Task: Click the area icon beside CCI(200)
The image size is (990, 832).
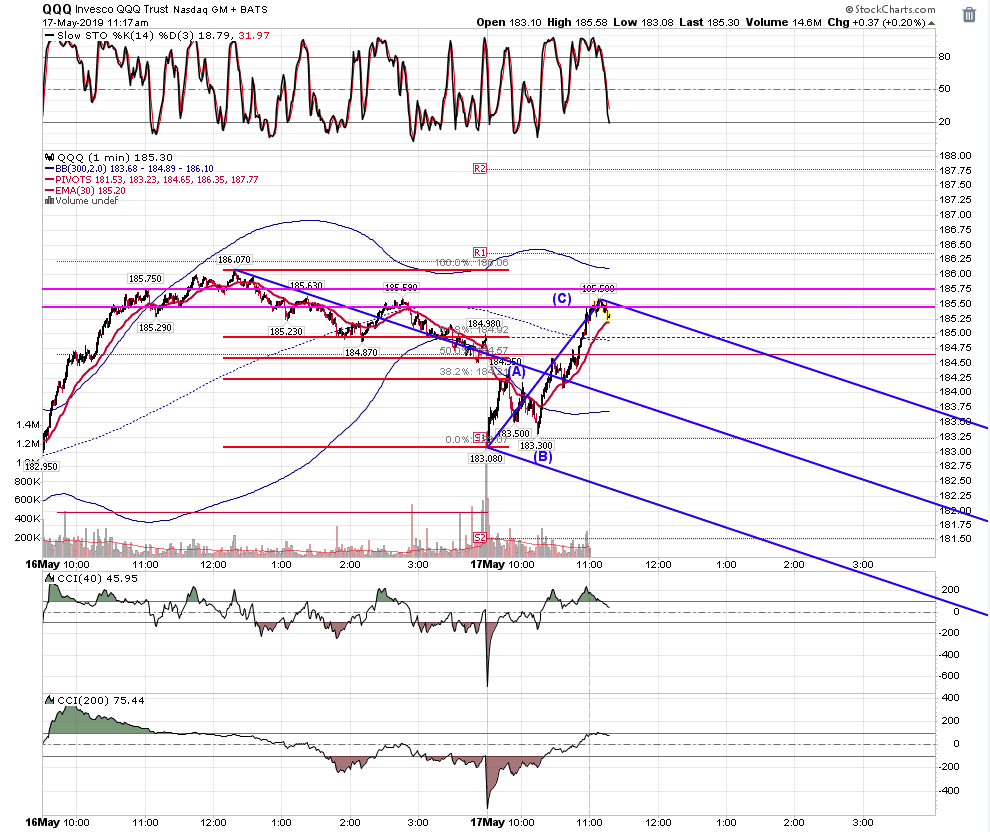Action: click(49, 700)
